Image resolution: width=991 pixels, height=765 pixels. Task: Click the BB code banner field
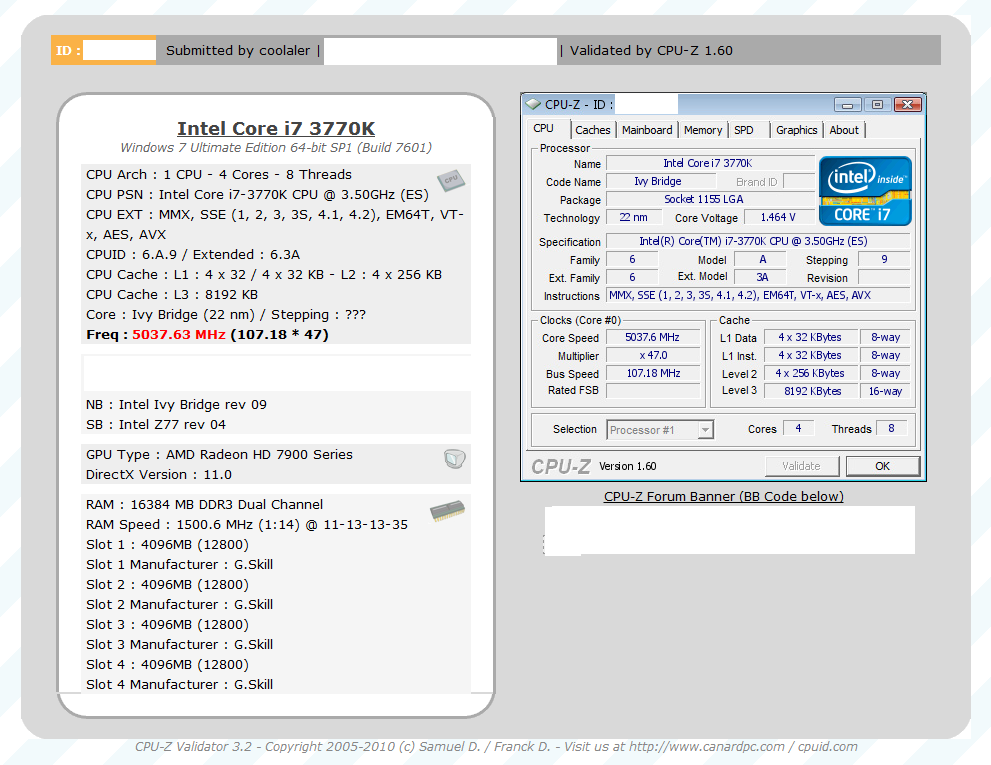(x=729, y=530)
